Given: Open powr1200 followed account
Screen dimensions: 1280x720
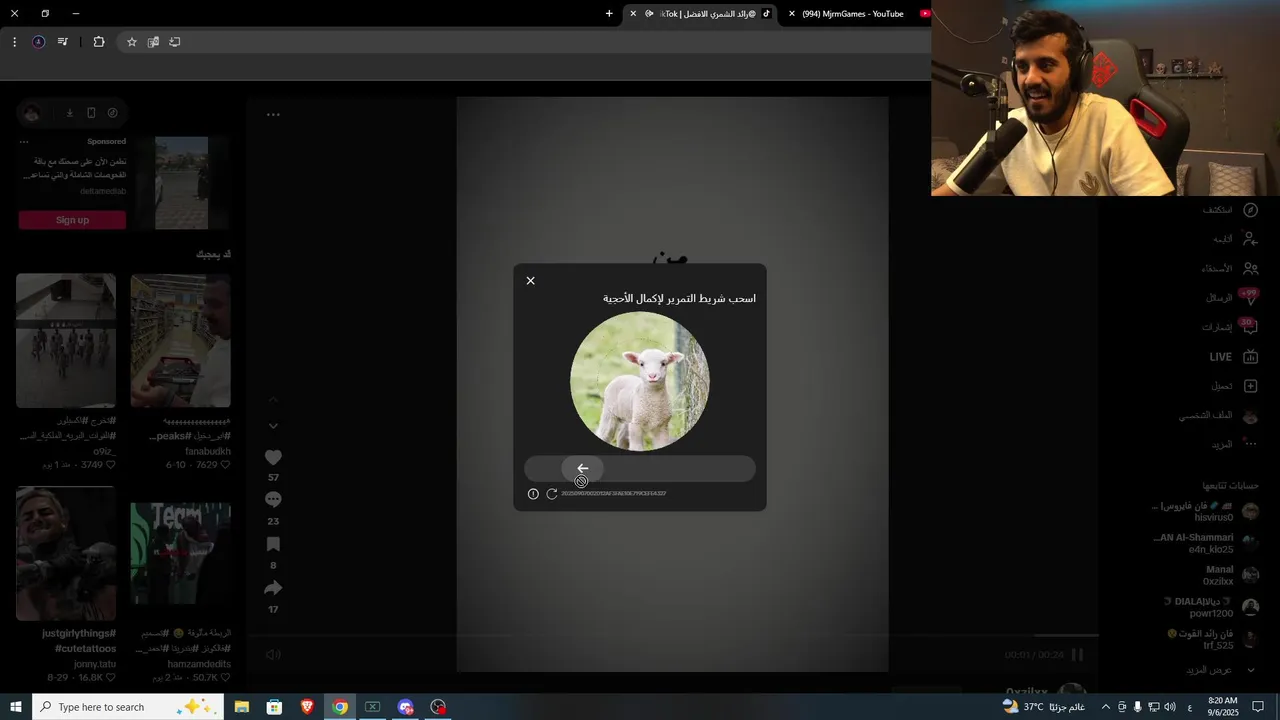Looking at the screenshot, I should coord(1210,607).
